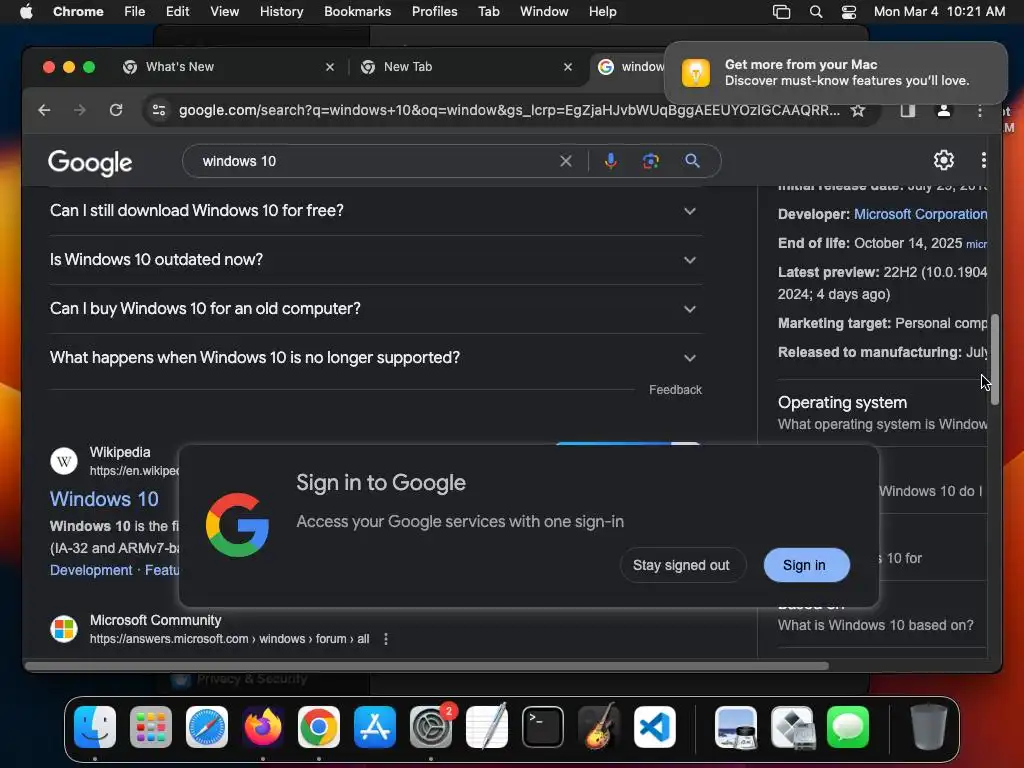The height and width of the screenshot is (768, 1024).
Task: Open GarageBand from the Dock
Action: click(599, 727)
